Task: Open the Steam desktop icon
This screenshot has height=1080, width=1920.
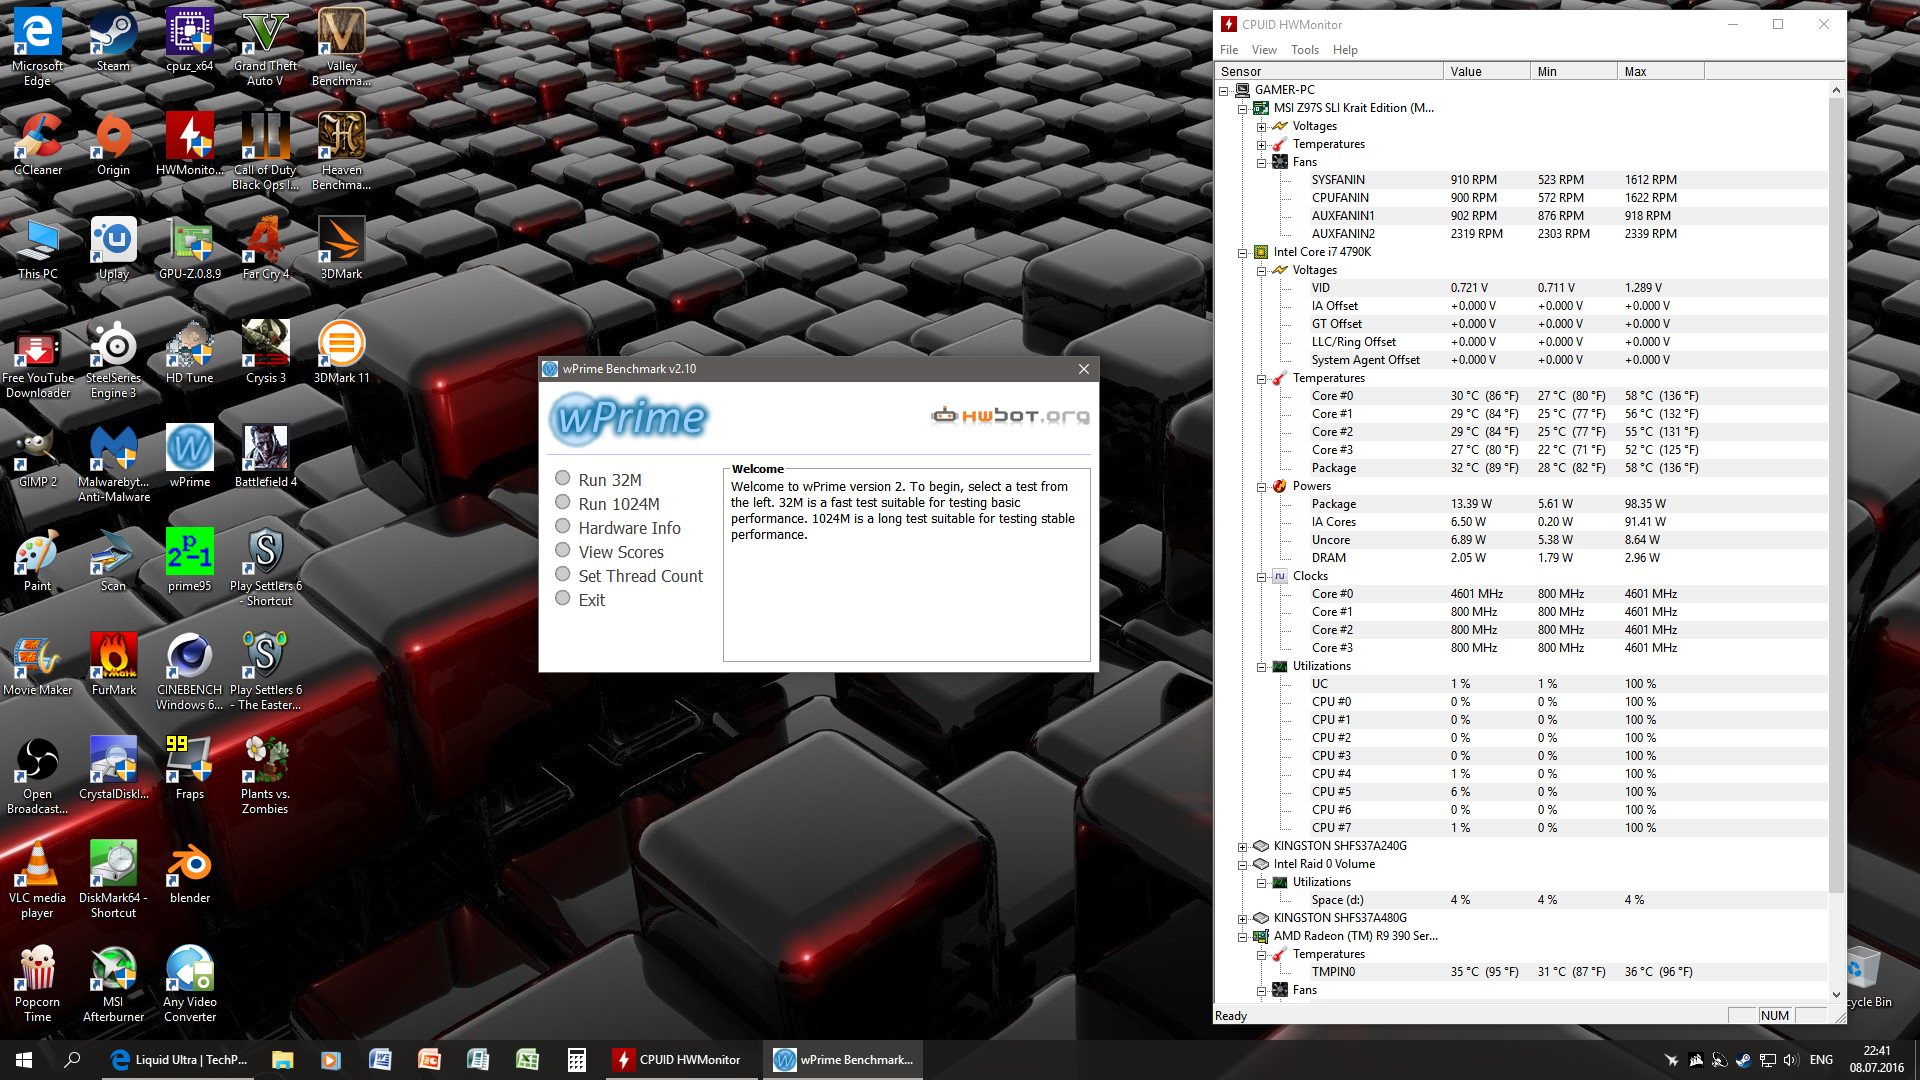Action: tap(113, 40)
